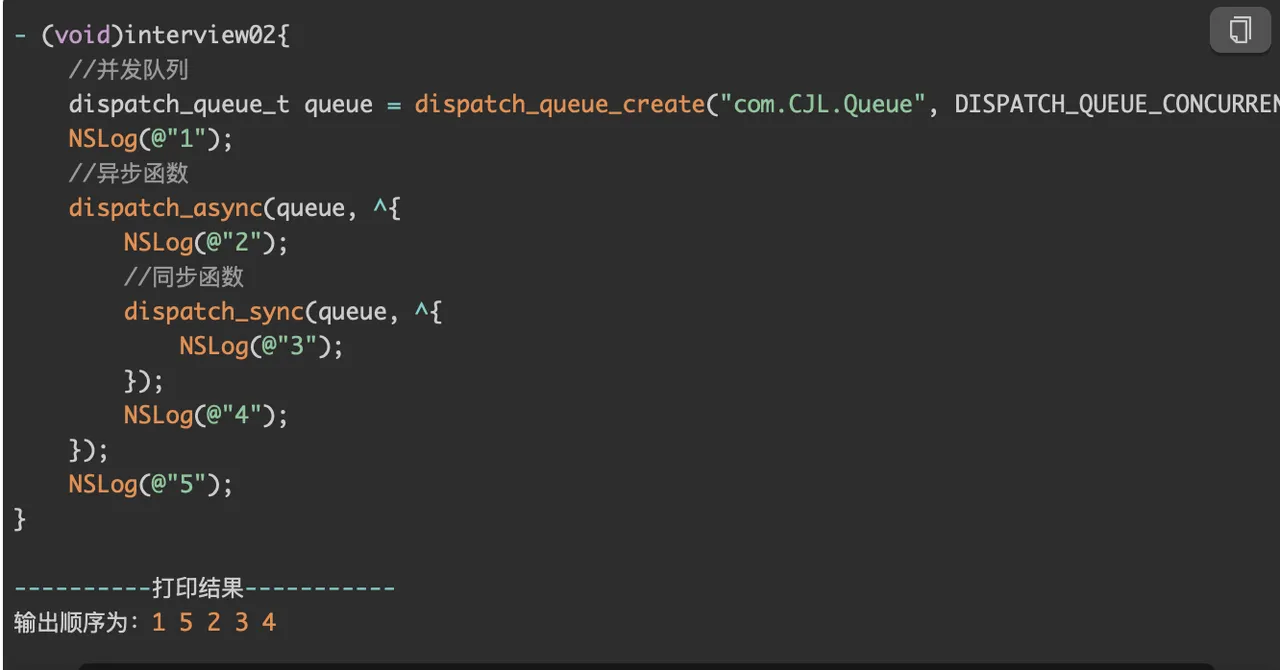Click the 打印结果 divider text
Screen dimensions: 1280x670
click(x=199, y=588)
